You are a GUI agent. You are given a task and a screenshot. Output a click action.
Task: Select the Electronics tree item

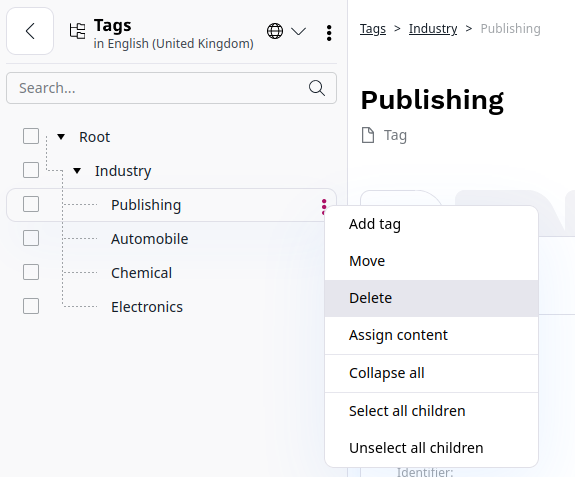[x=147, y=307]
